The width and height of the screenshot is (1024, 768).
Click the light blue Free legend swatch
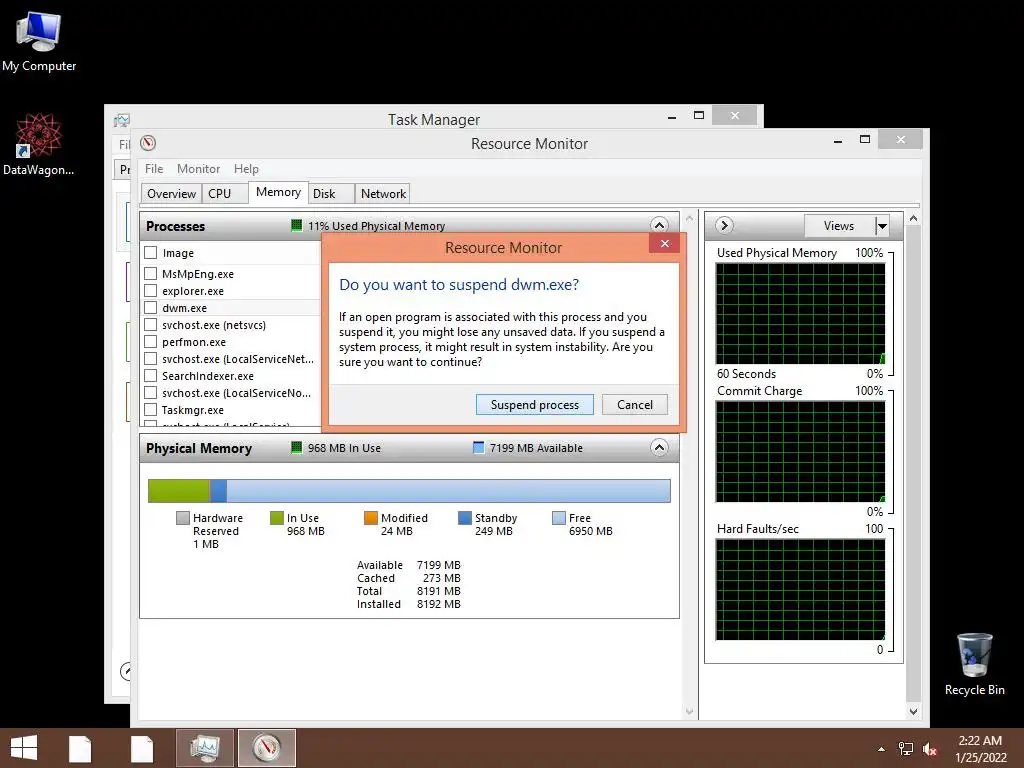559,518
